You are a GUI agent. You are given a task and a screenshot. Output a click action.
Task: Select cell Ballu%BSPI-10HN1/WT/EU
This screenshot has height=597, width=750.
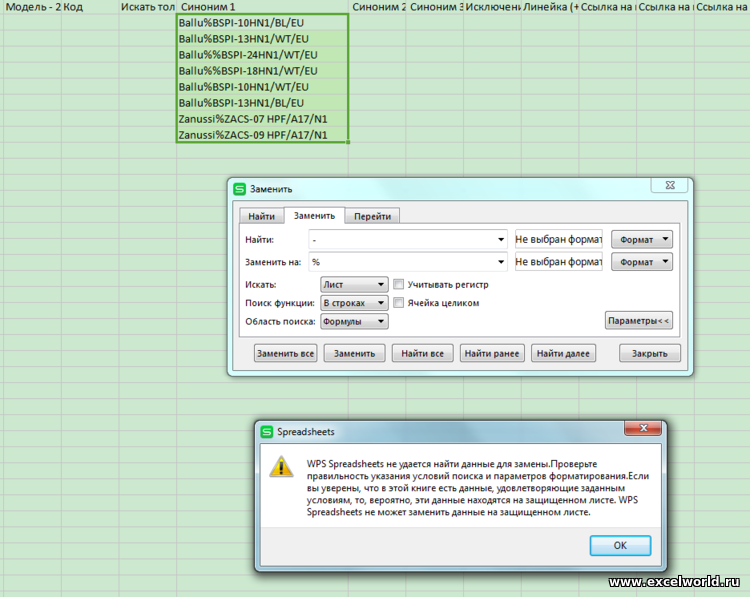click(x=262, y=87)
